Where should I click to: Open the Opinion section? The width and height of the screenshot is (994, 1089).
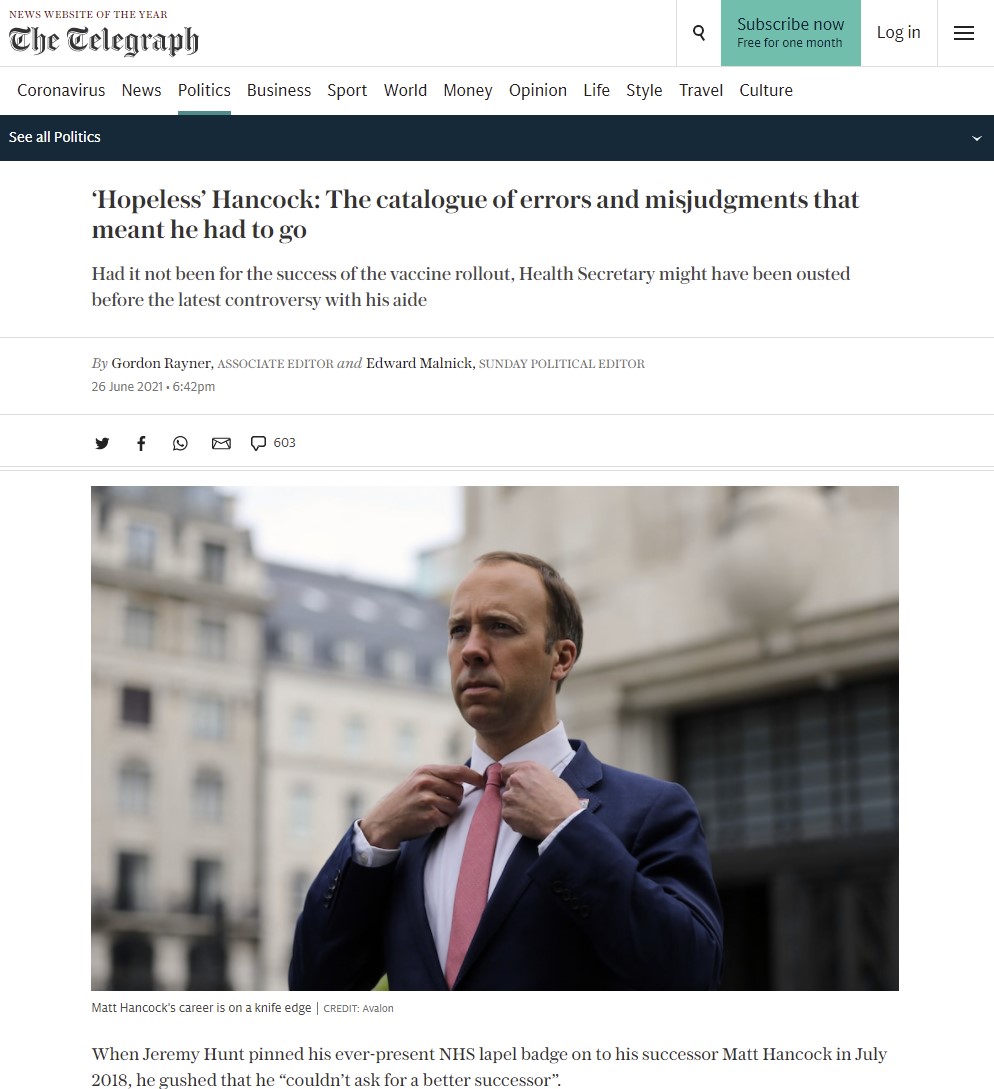[538, 90]
